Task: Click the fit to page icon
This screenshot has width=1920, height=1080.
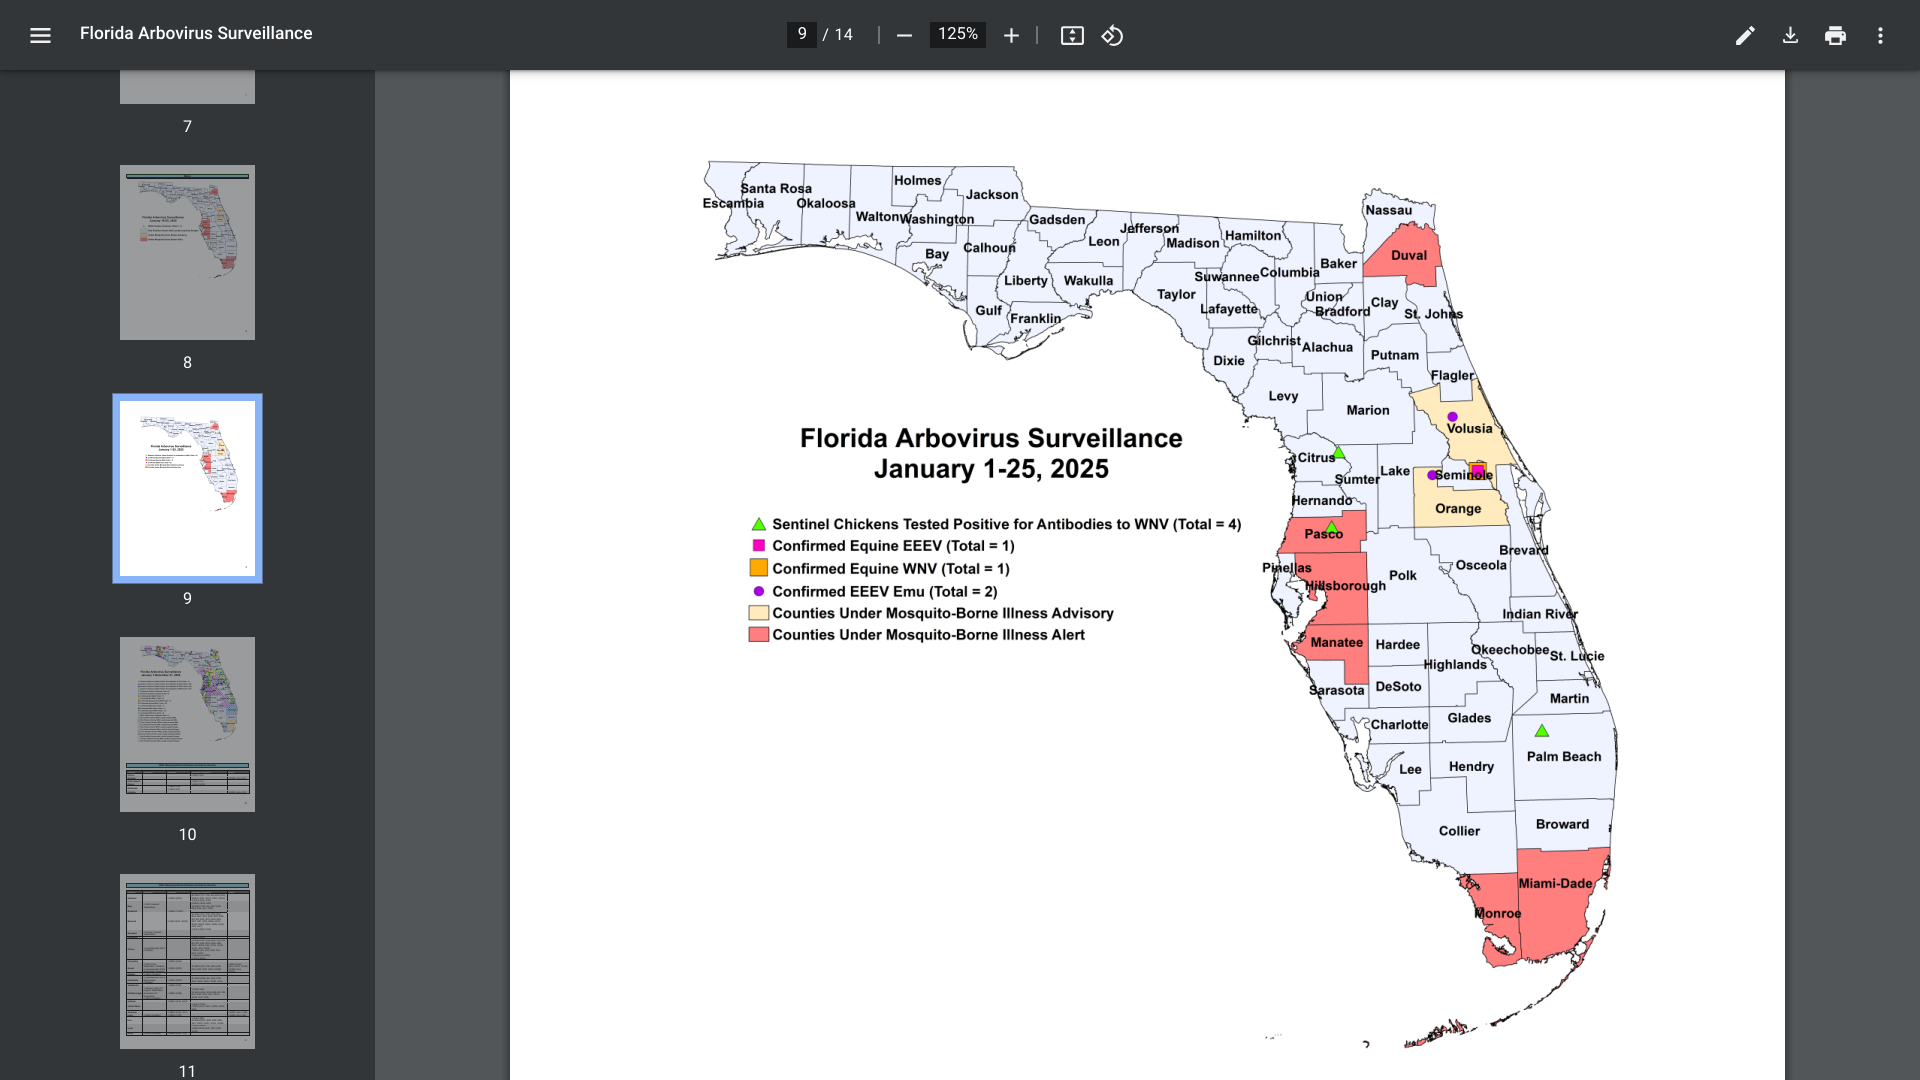Action: click(x=1072, y=36)
